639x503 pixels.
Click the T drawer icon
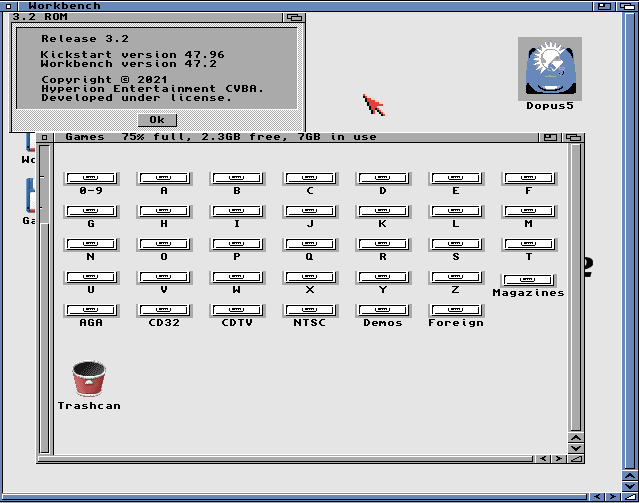click(x=529, y=244)
